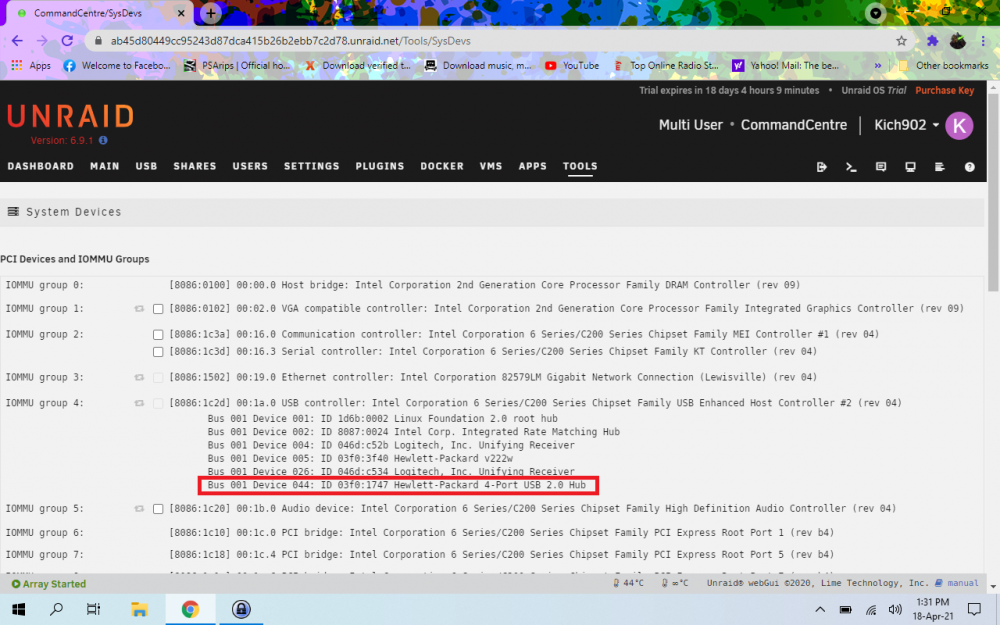Image resolution: width=1000 pixels, height=625 pixels.
Task: Open the VMS page
Action: coord(491,166)
